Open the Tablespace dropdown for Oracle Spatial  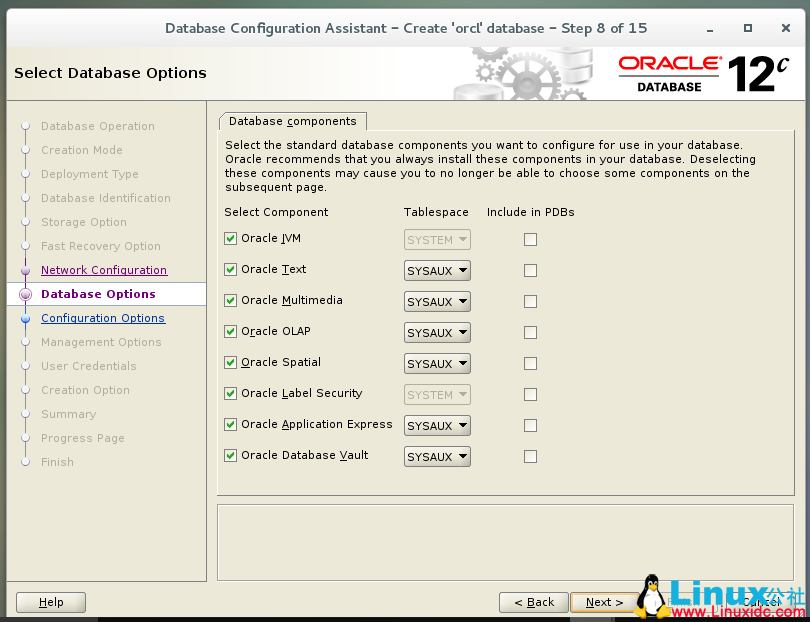(x=436, y=363)
